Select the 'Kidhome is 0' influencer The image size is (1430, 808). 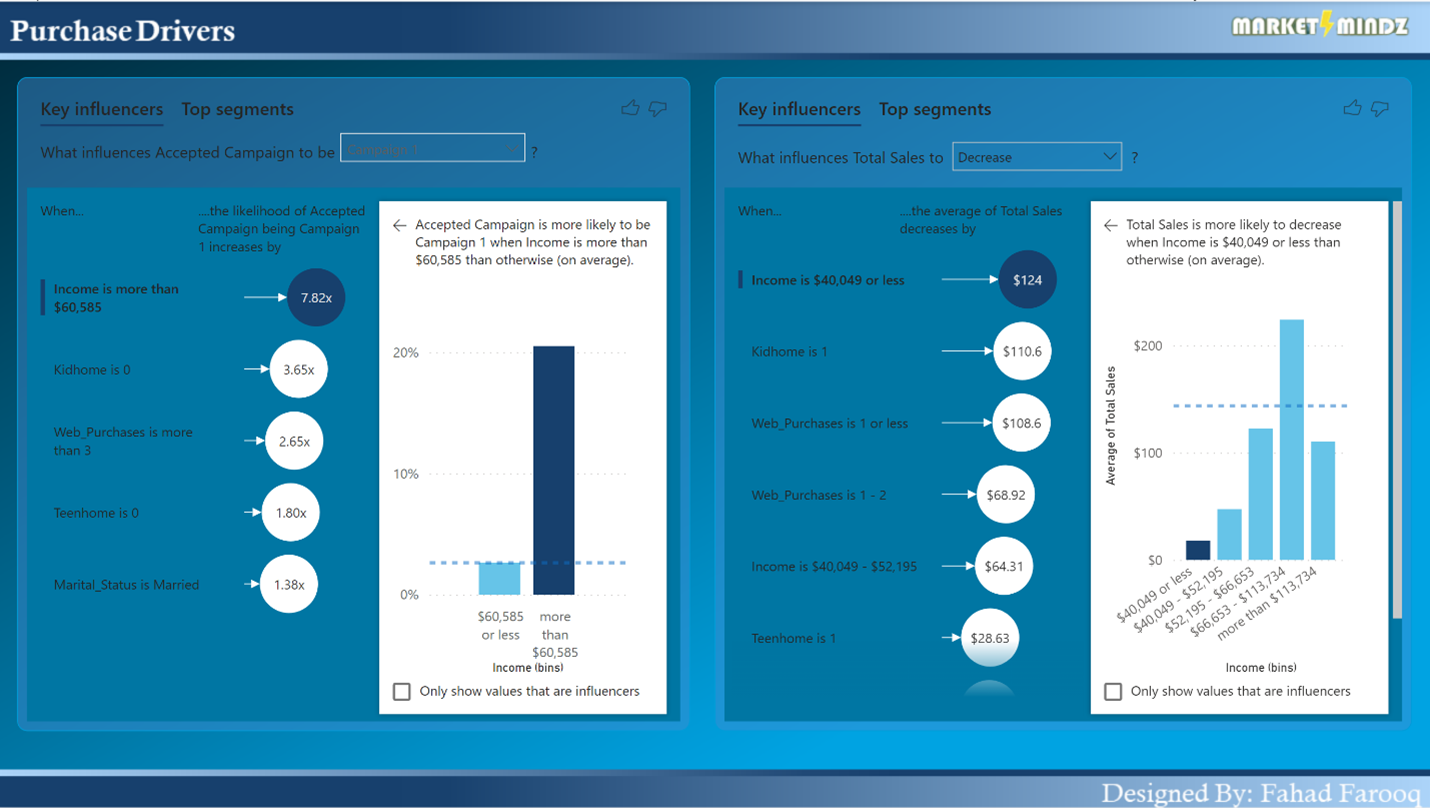tap(92, 370)
